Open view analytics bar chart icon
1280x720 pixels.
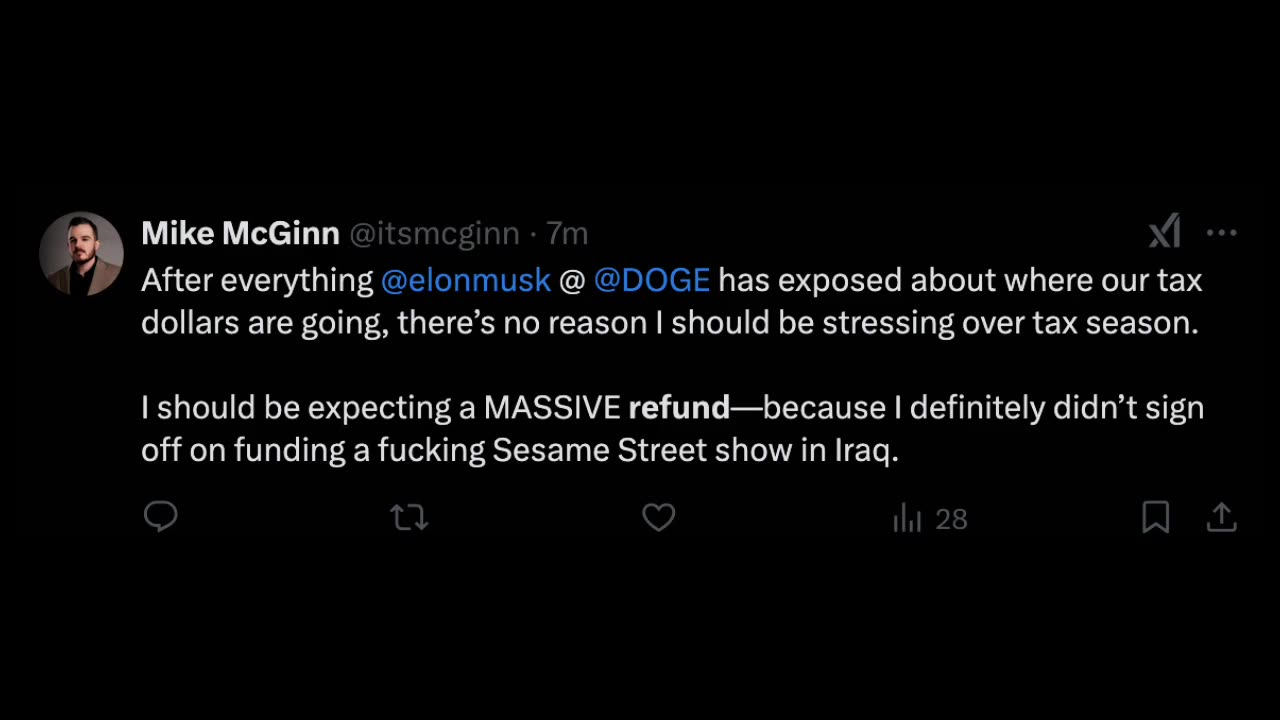click(x=907, y=518)
